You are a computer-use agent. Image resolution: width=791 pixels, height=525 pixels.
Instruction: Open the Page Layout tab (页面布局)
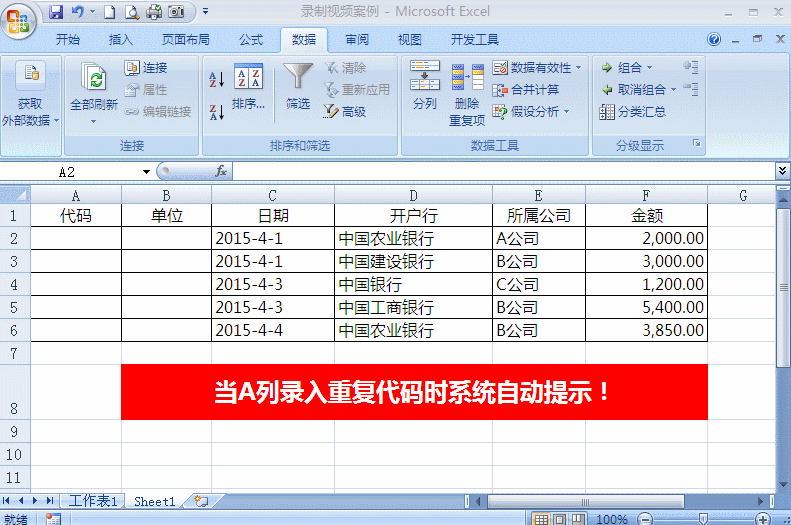point(186,39)
